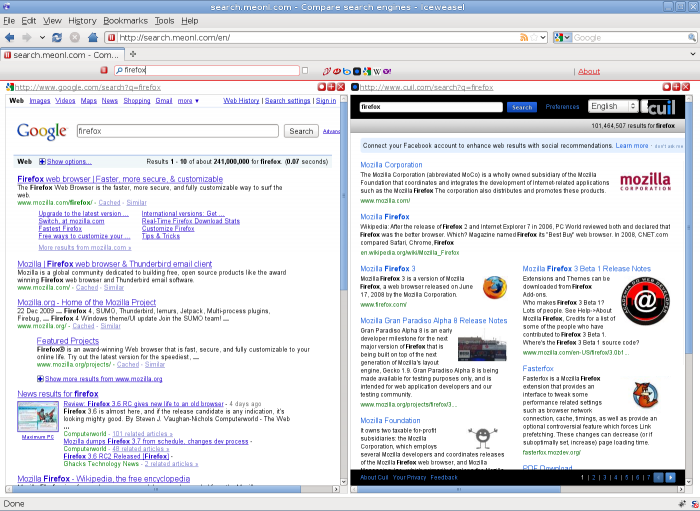This screenshot has height=511, width=700.
Task: Click the Google pane vertical scrollbar
Action: [x=344, y=290]
